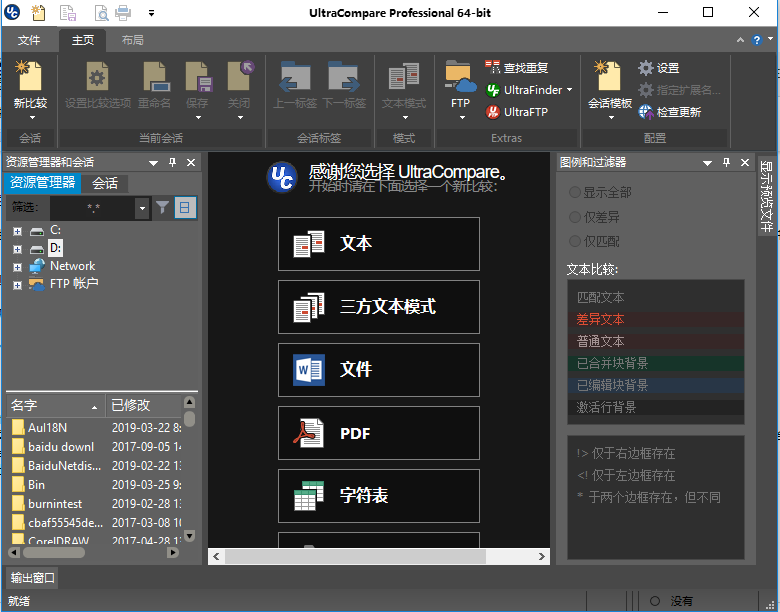Start a PDF comparison
This screenshot has height=612, width=780.
pos(379,433)
